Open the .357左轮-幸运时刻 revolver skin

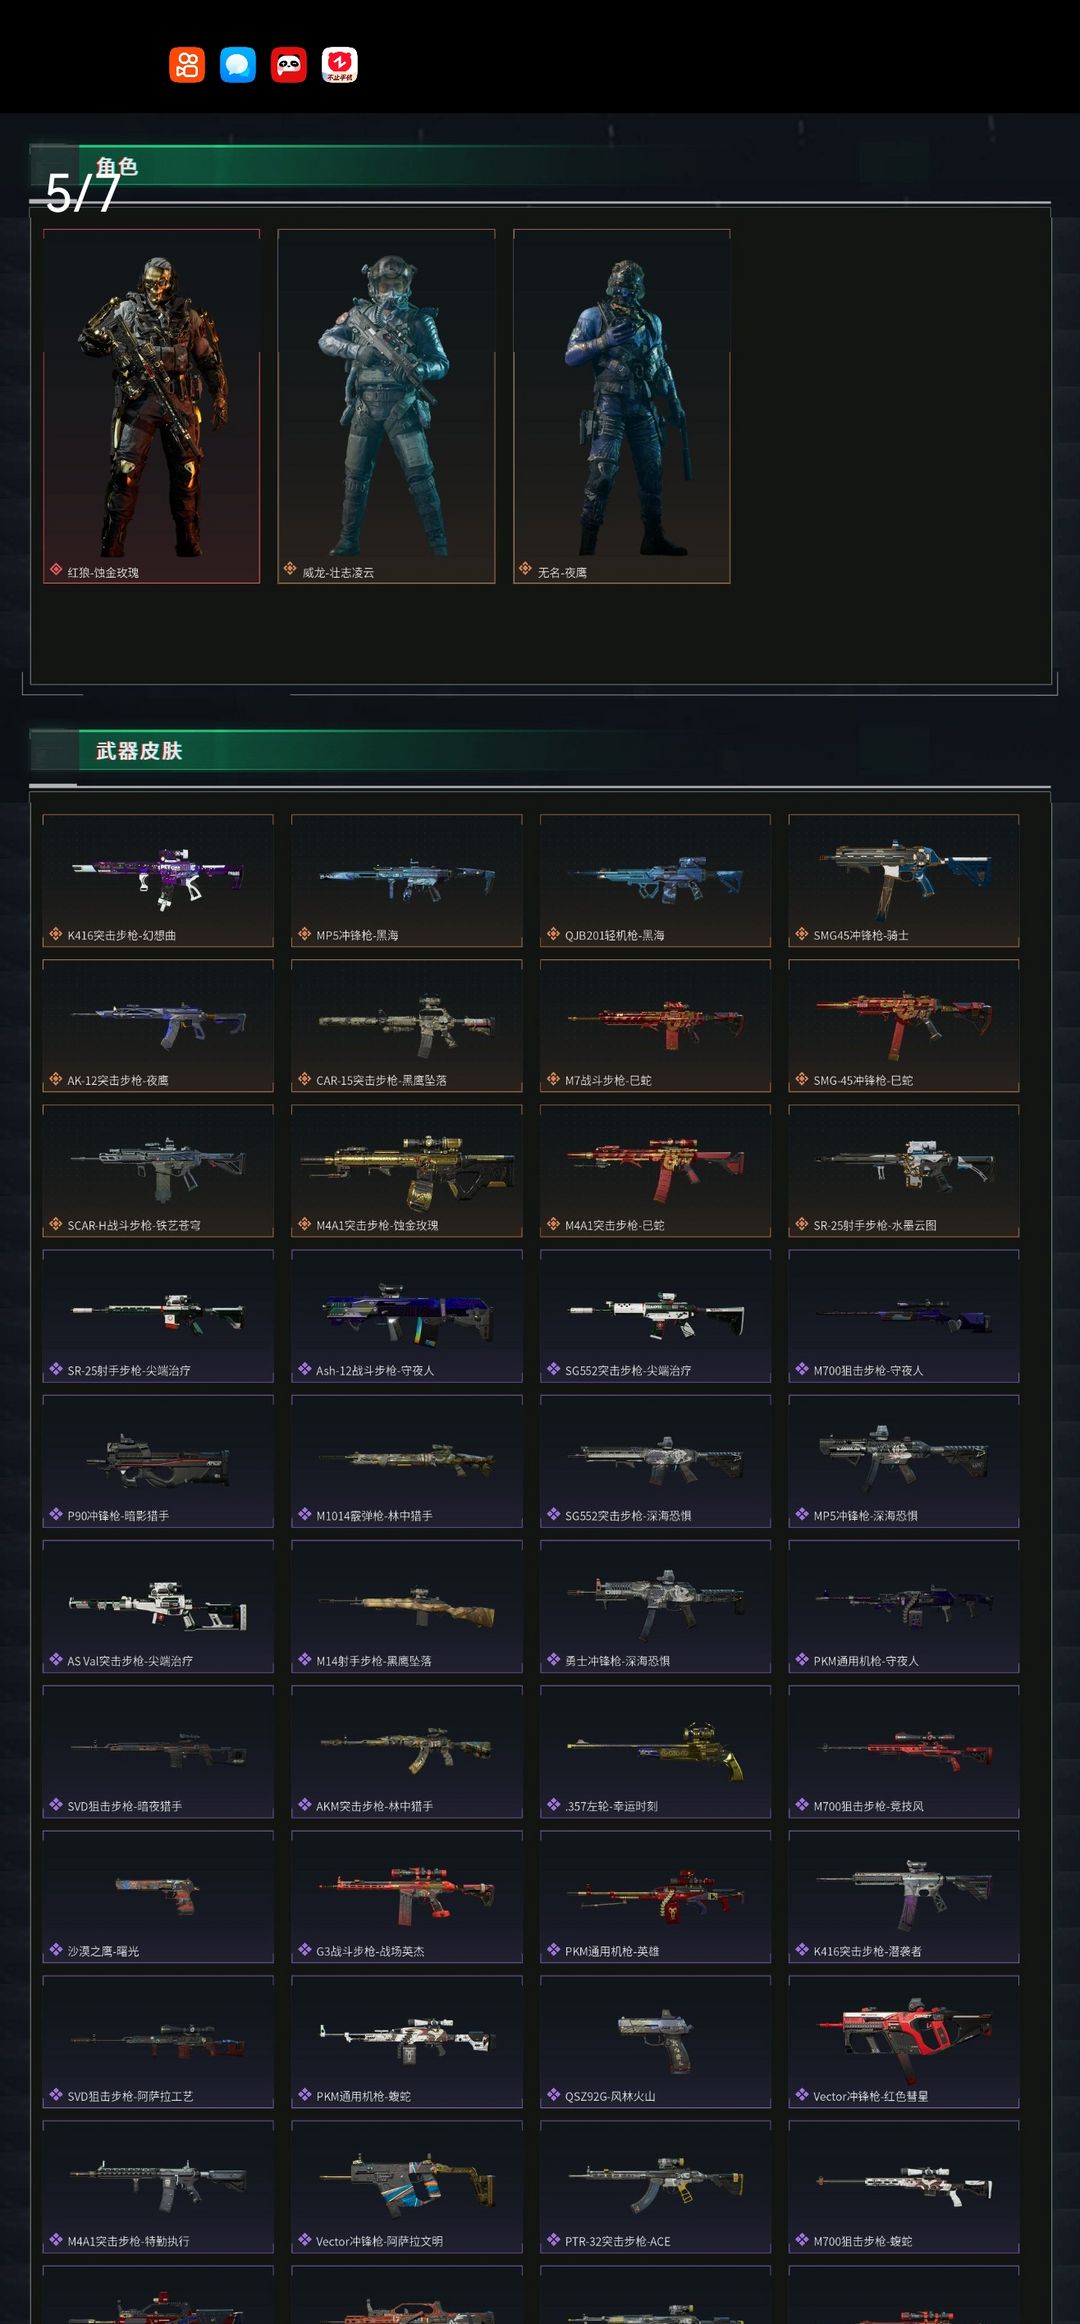tap(655, 1752)
